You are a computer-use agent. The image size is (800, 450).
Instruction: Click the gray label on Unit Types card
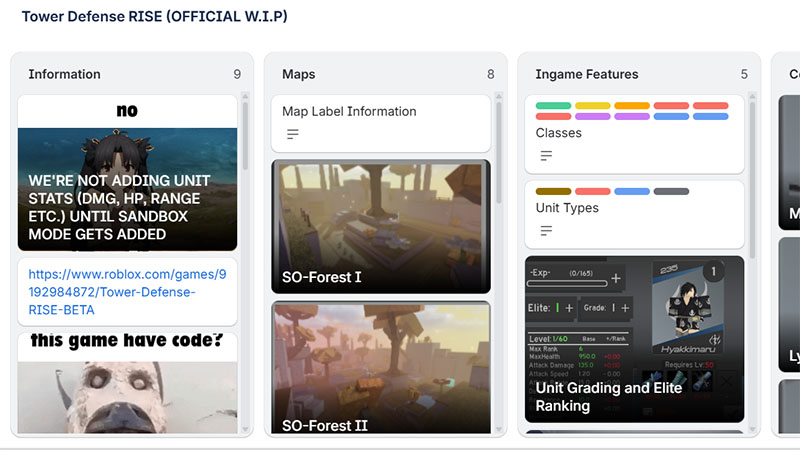[x=671, y=191]
